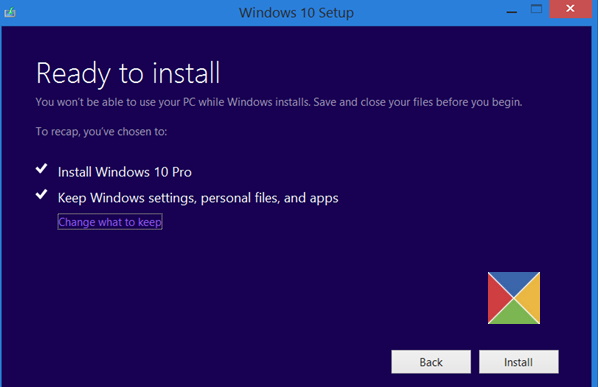Click the Windows Setup icon in title bar
Screen dimensions: 599x387
coord(10,12)
